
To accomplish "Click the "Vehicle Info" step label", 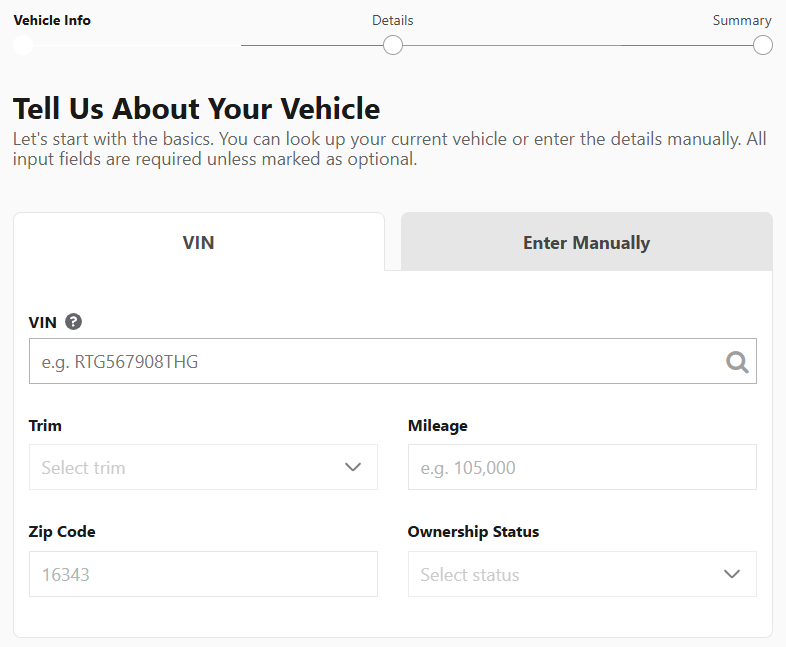I will [x=52, y=20].
